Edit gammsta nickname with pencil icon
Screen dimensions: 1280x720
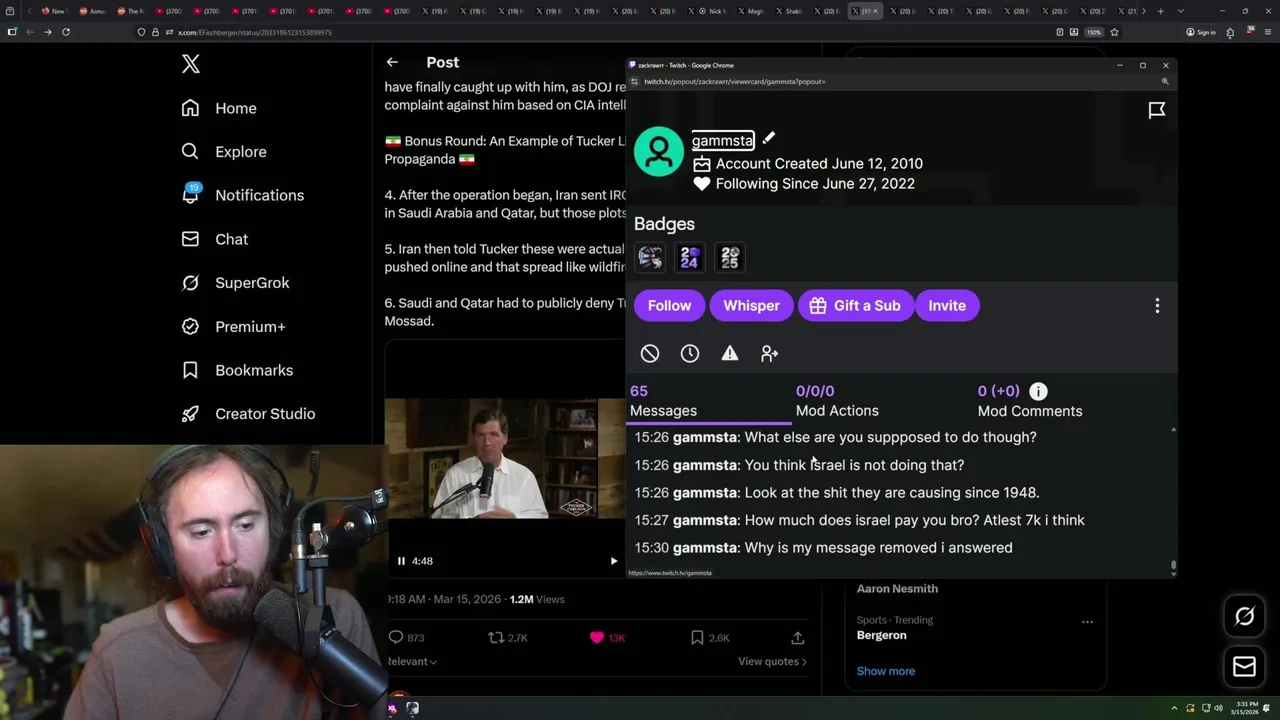tap(768, 138)
